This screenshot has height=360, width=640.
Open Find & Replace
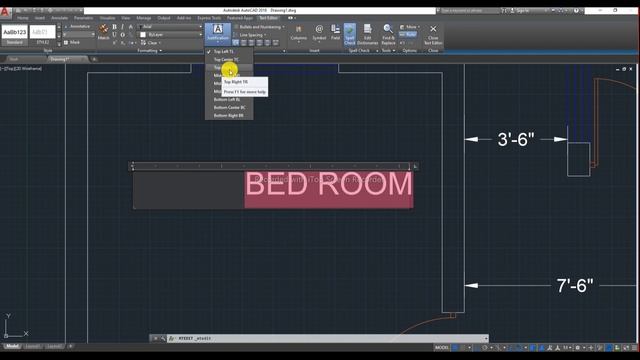click(x=388, y=34)
